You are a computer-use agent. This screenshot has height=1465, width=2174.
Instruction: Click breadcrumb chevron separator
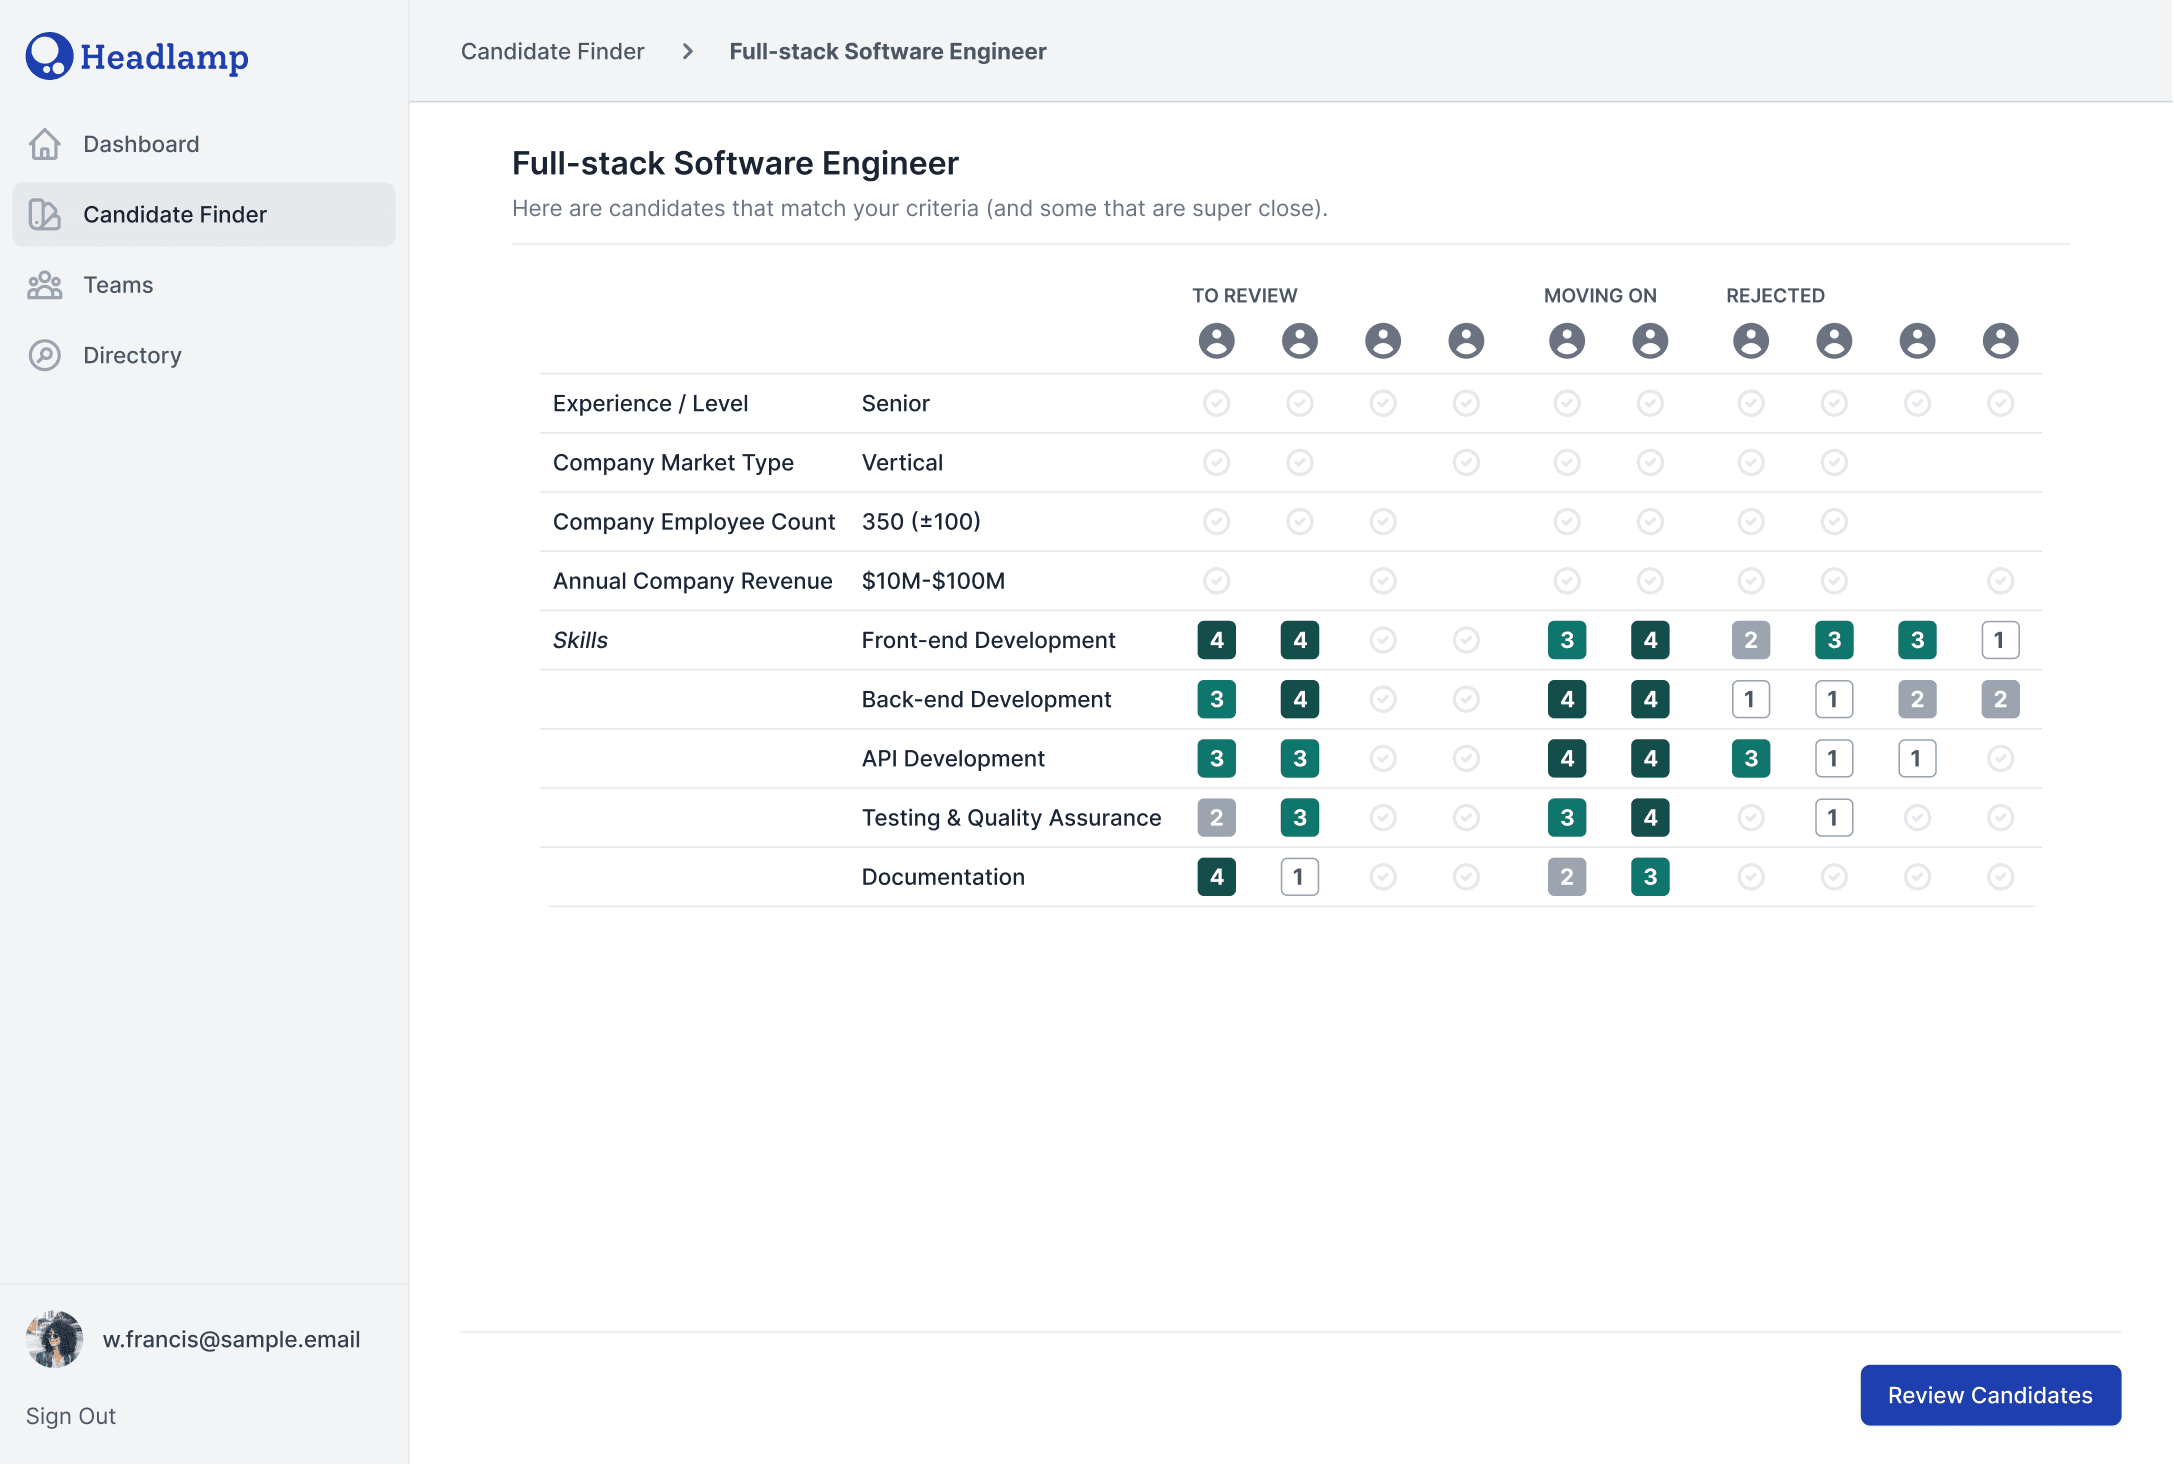coord(687,51)
